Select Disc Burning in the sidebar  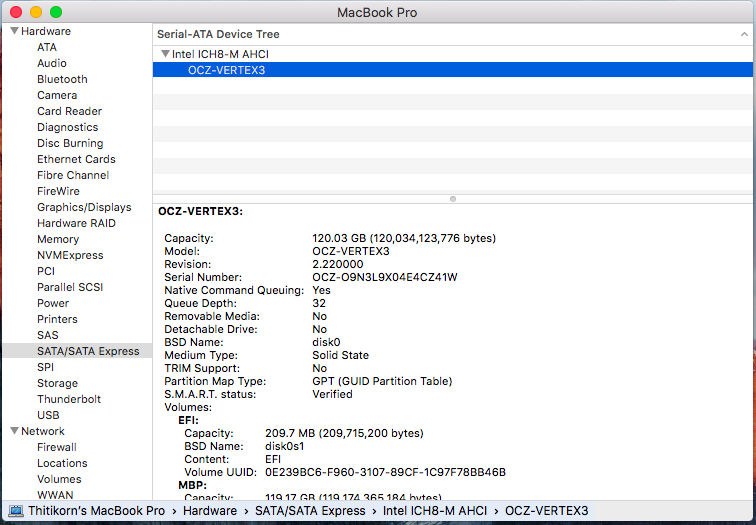tap(70, 143)
